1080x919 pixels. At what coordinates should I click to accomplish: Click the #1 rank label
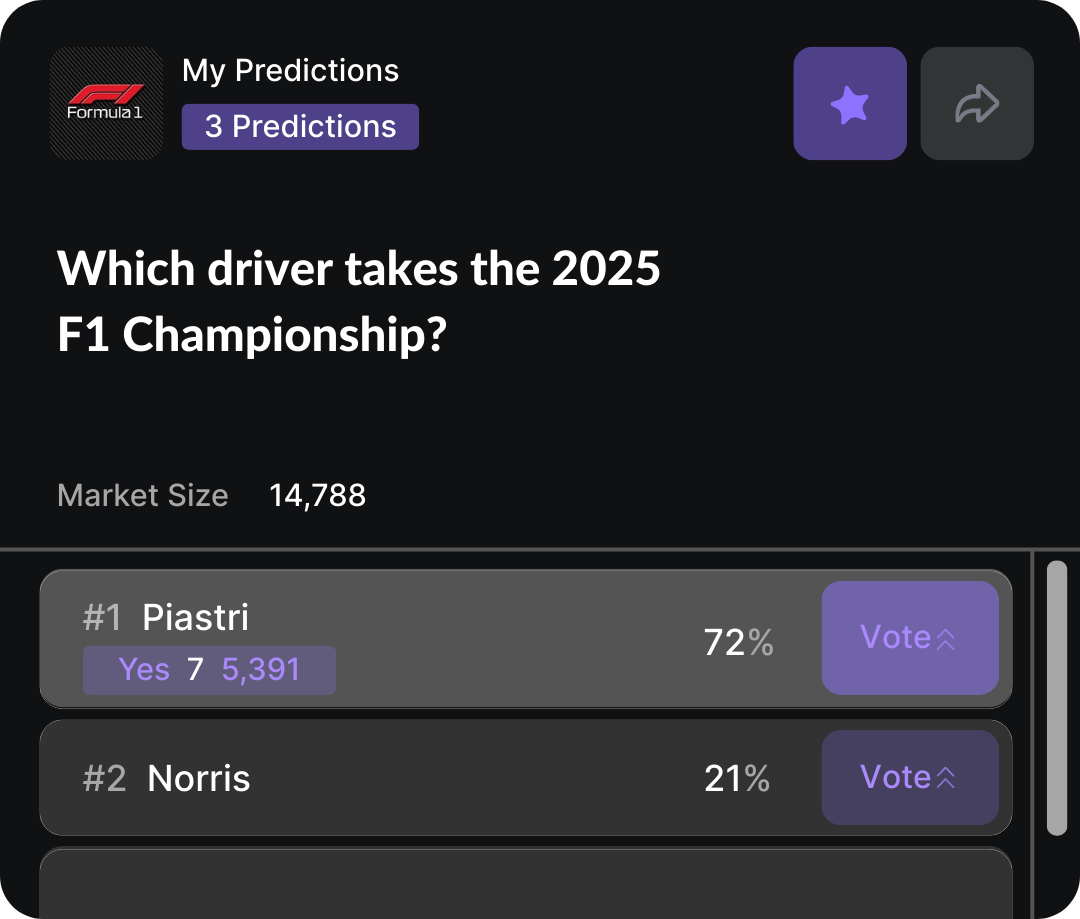point(102,618)
